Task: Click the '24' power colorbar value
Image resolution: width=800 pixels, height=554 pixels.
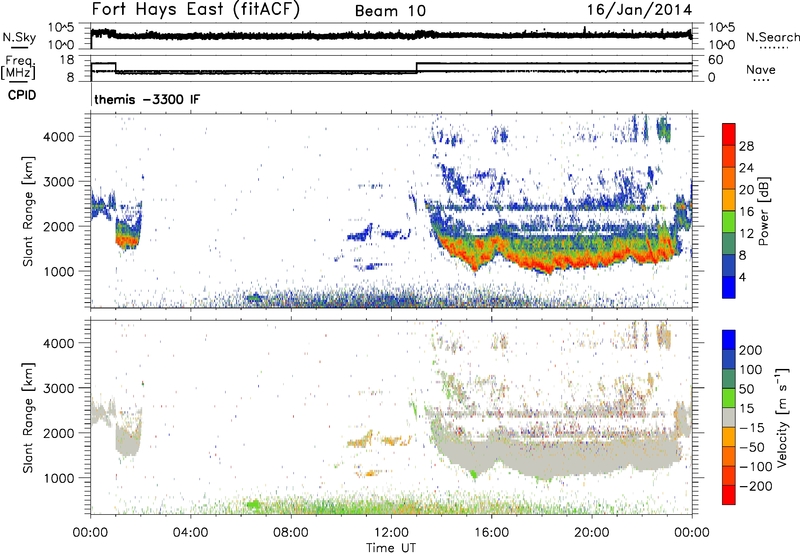Action: 746,168
